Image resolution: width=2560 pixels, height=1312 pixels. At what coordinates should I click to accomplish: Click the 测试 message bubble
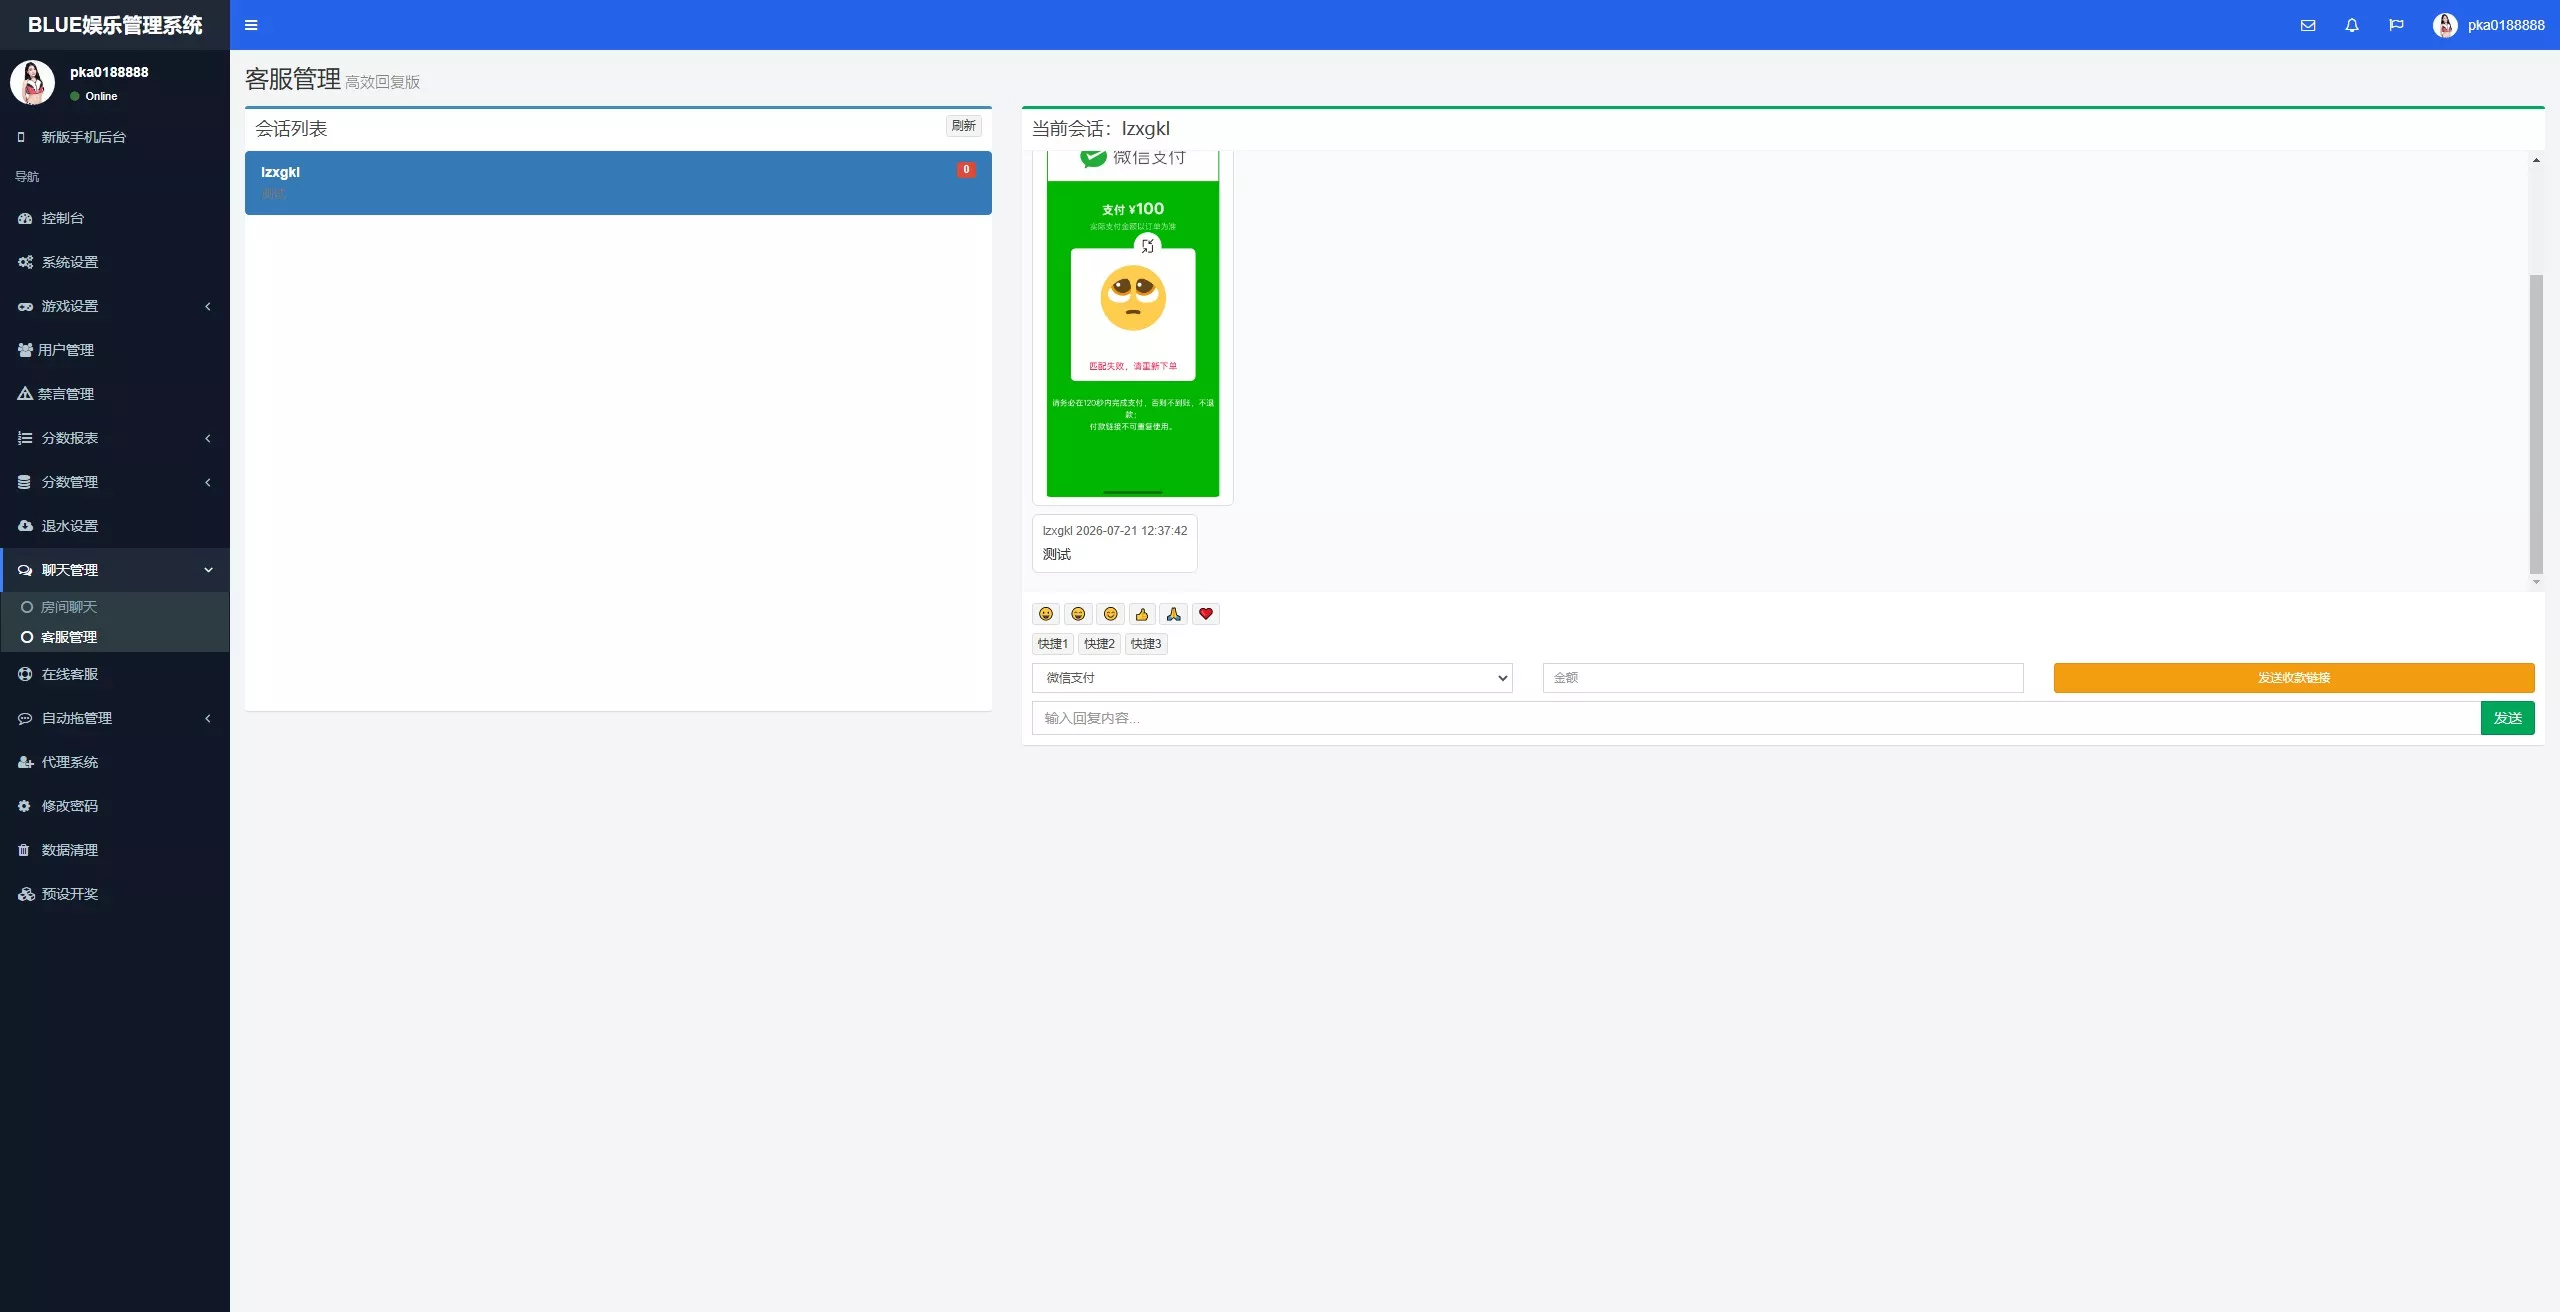pyautogui.click(x=1115, y=543)
